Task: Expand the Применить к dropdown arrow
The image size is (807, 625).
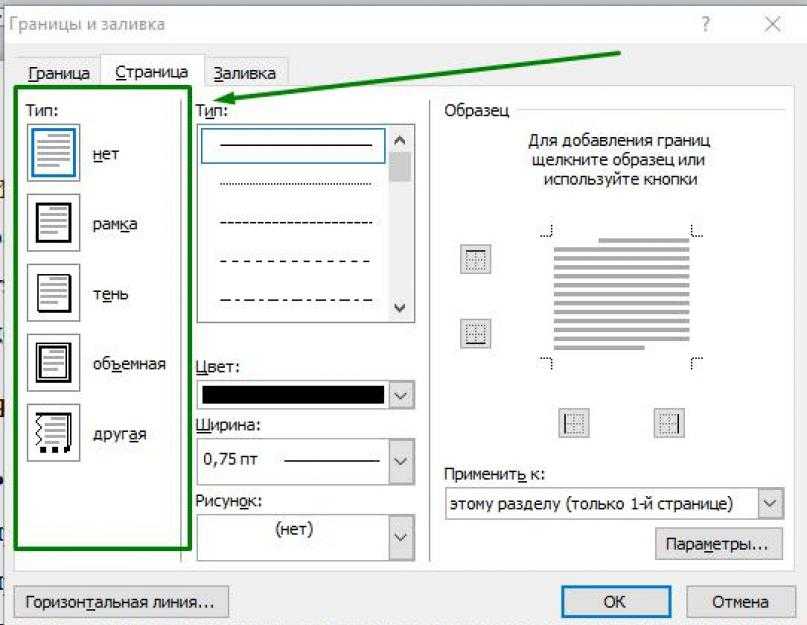Action: 770,503
